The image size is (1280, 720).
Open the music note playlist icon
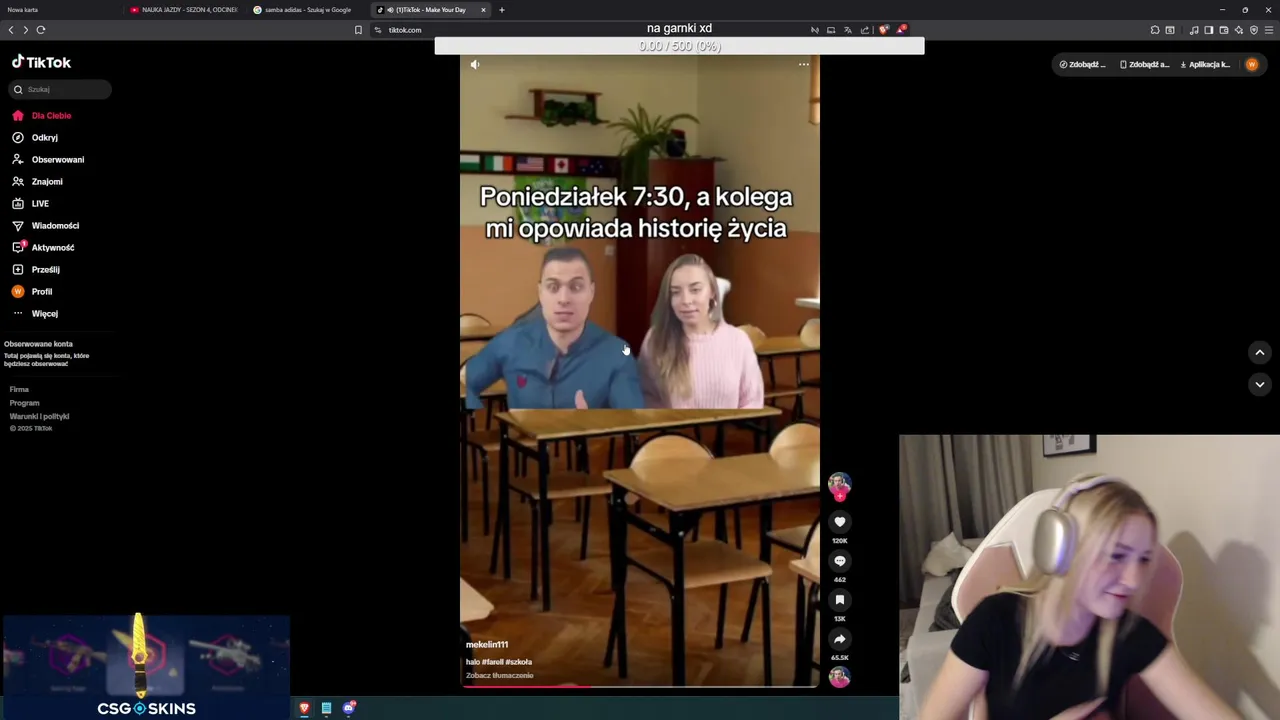click(1193, 30)
